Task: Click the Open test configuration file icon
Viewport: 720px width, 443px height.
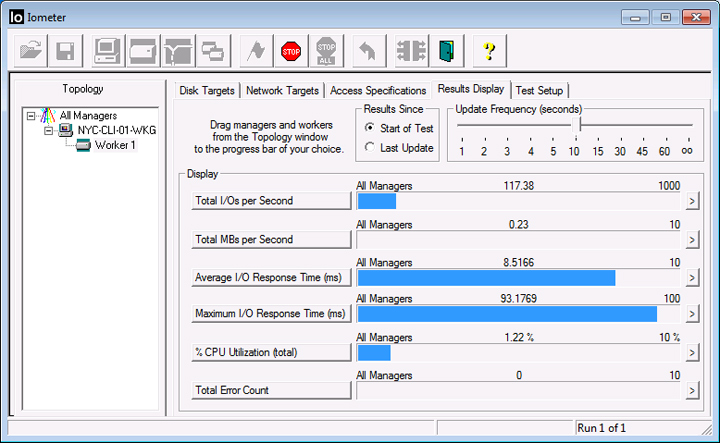Action: [x=30, y=50]
